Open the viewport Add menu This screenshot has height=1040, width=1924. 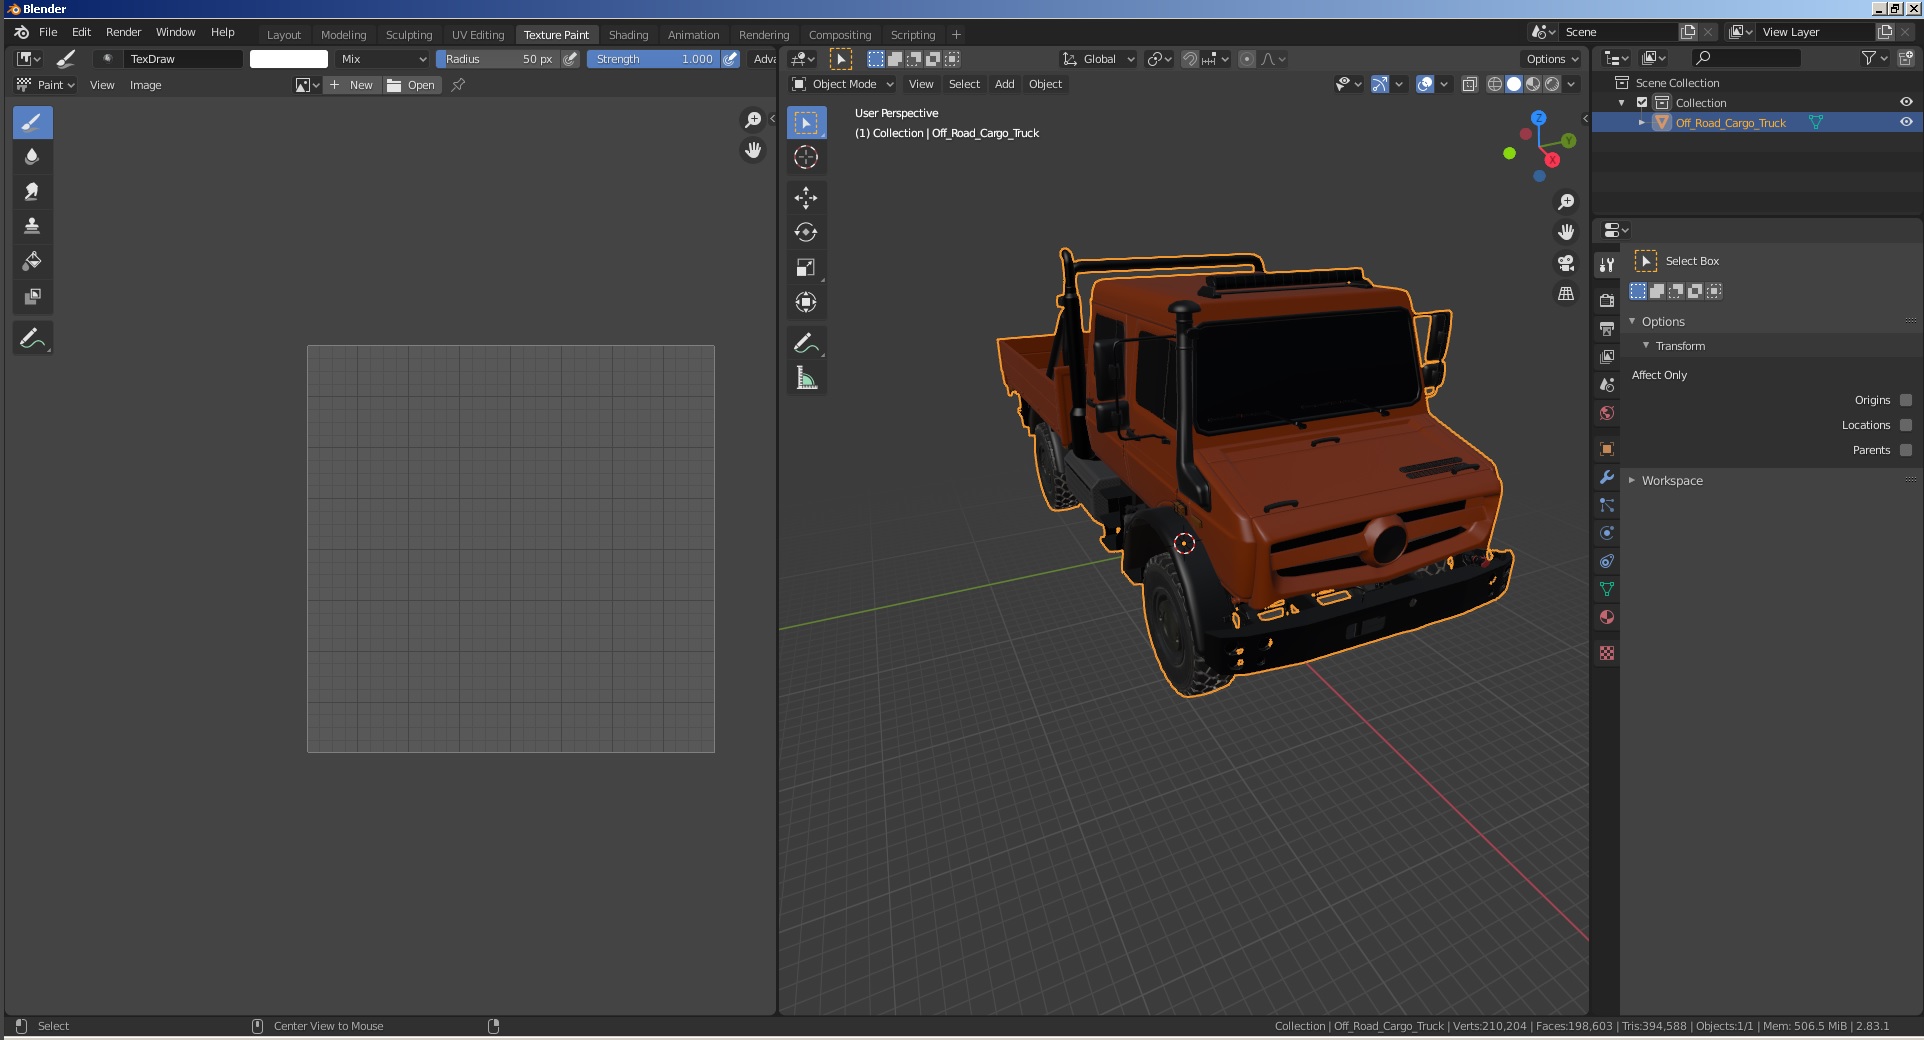pyautogui.click(x=1004, y=85)
